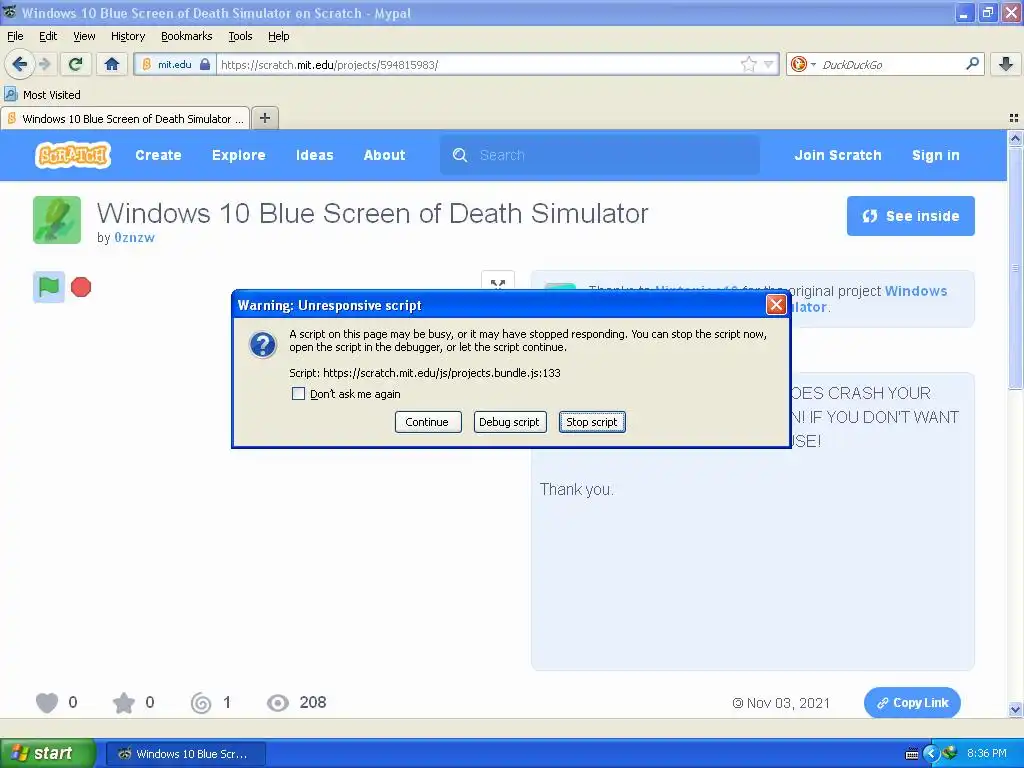
Task: Close the Unresponsive script dialog with the X
Action: click(x=776, y=304)
